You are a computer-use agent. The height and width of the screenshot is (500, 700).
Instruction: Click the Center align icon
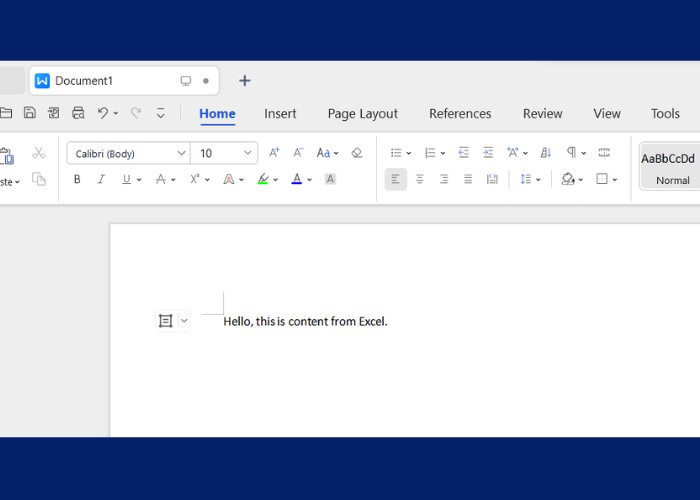point(420,179)
